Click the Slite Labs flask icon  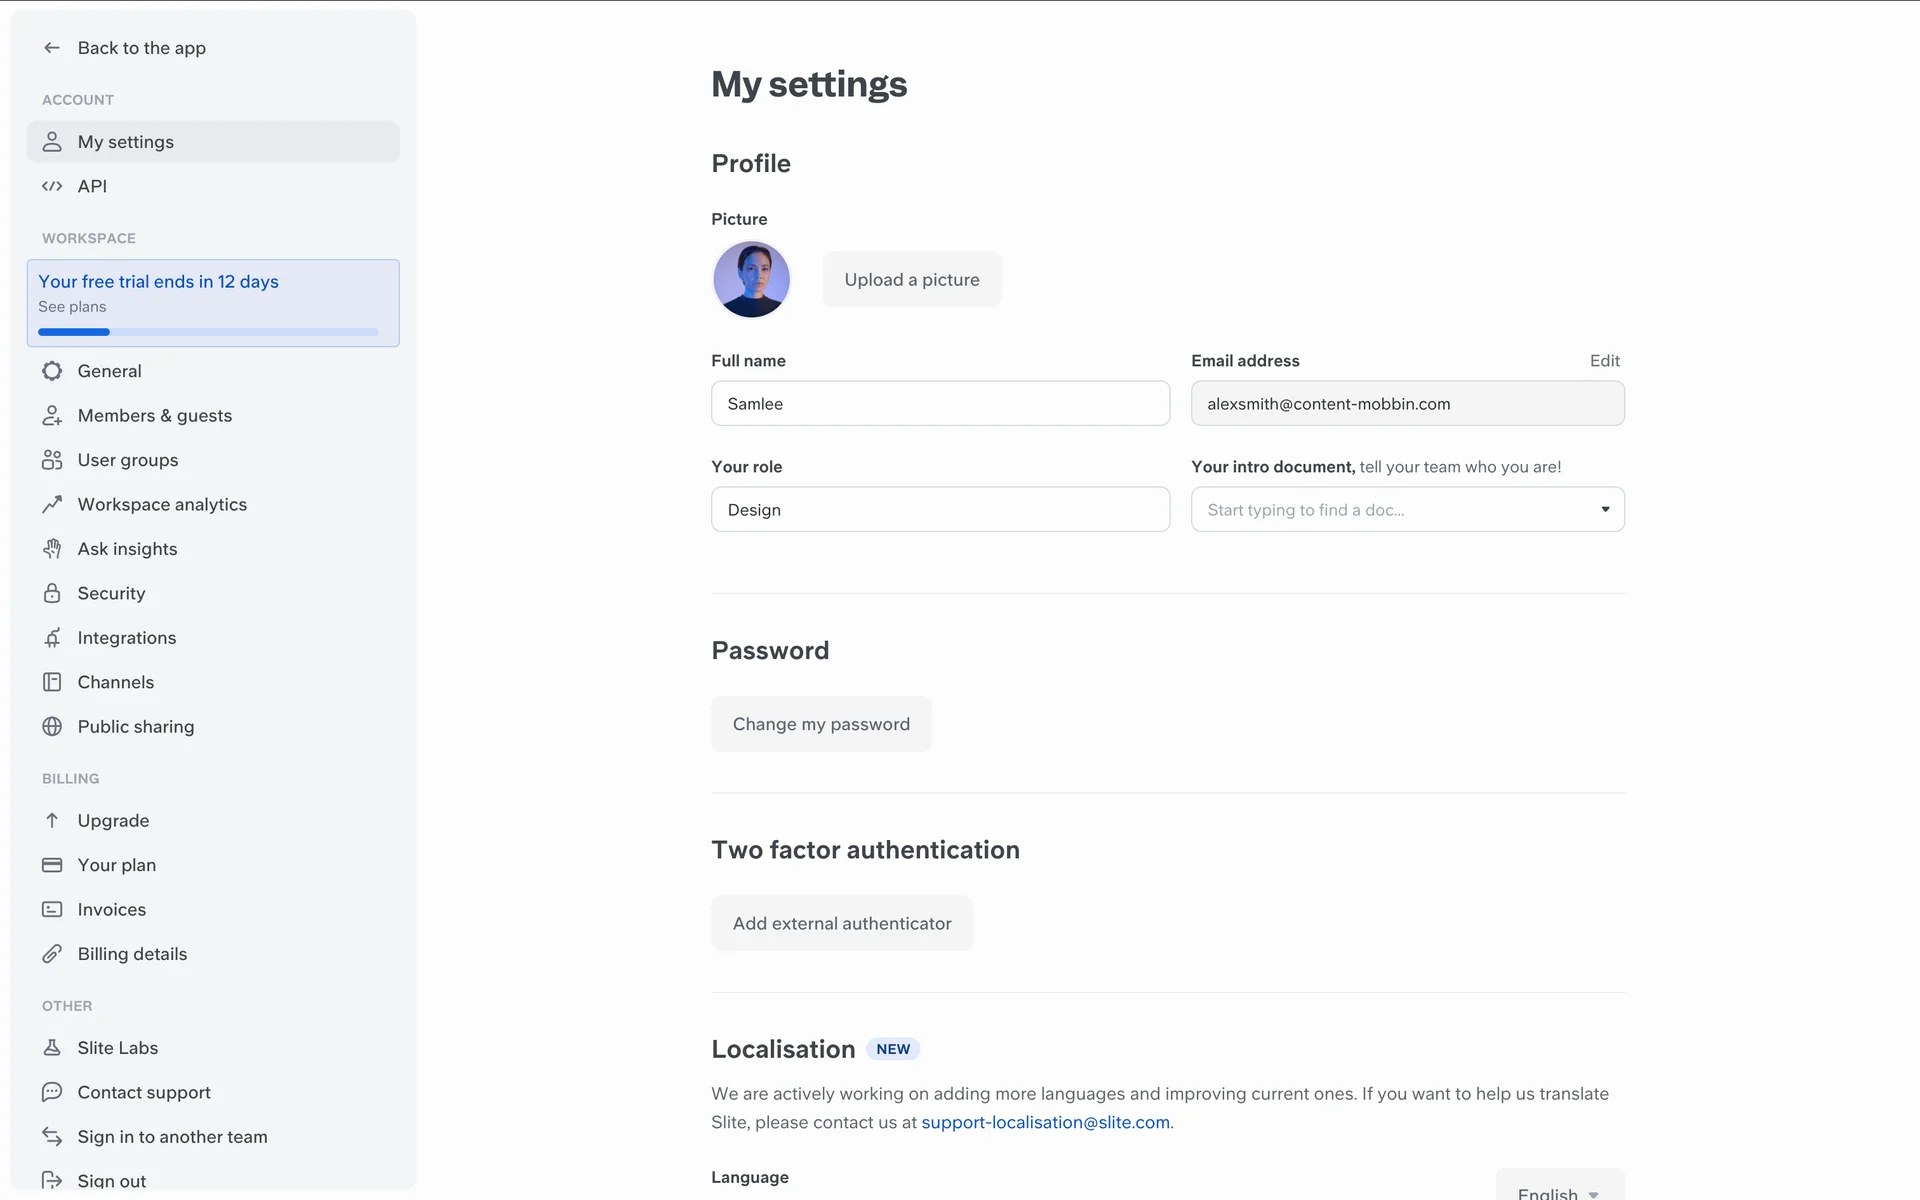[52, 1048]
